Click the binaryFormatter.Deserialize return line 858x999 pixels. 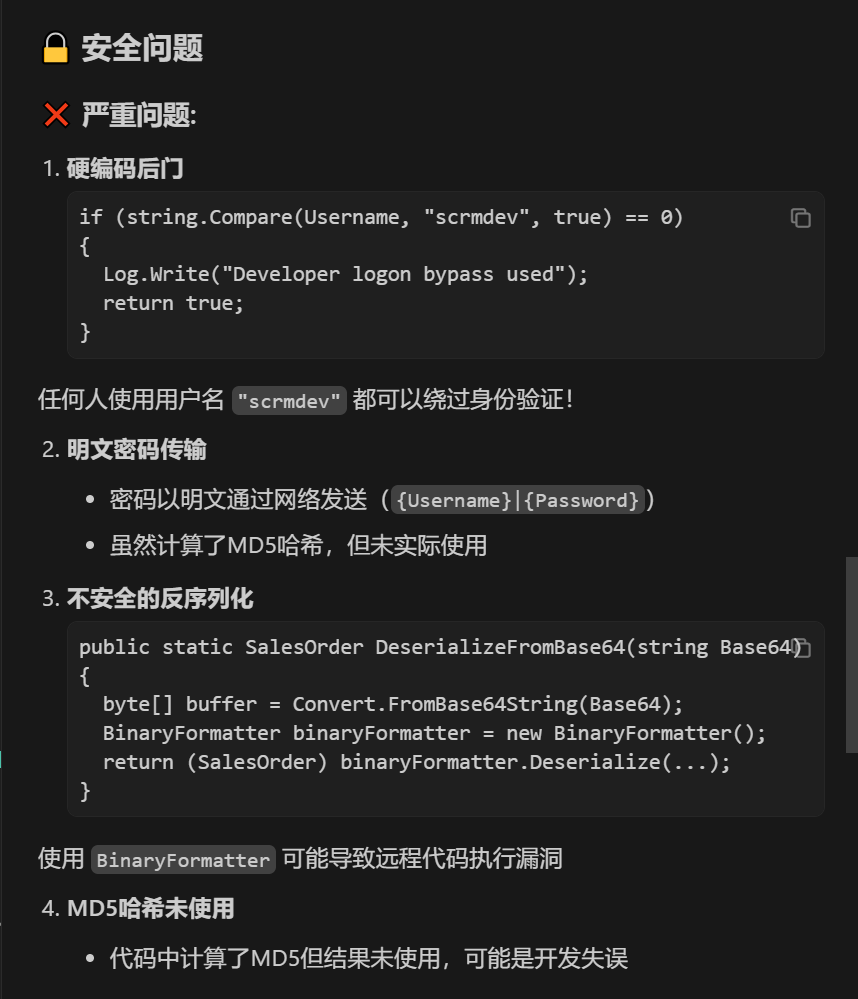pos(416,762)
